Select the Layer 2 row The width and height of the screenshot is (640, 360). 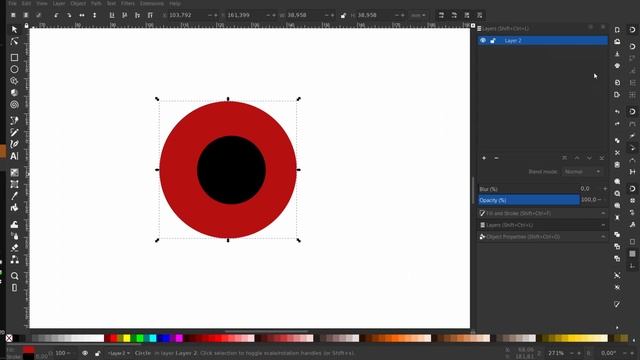[x=542, y=40]
